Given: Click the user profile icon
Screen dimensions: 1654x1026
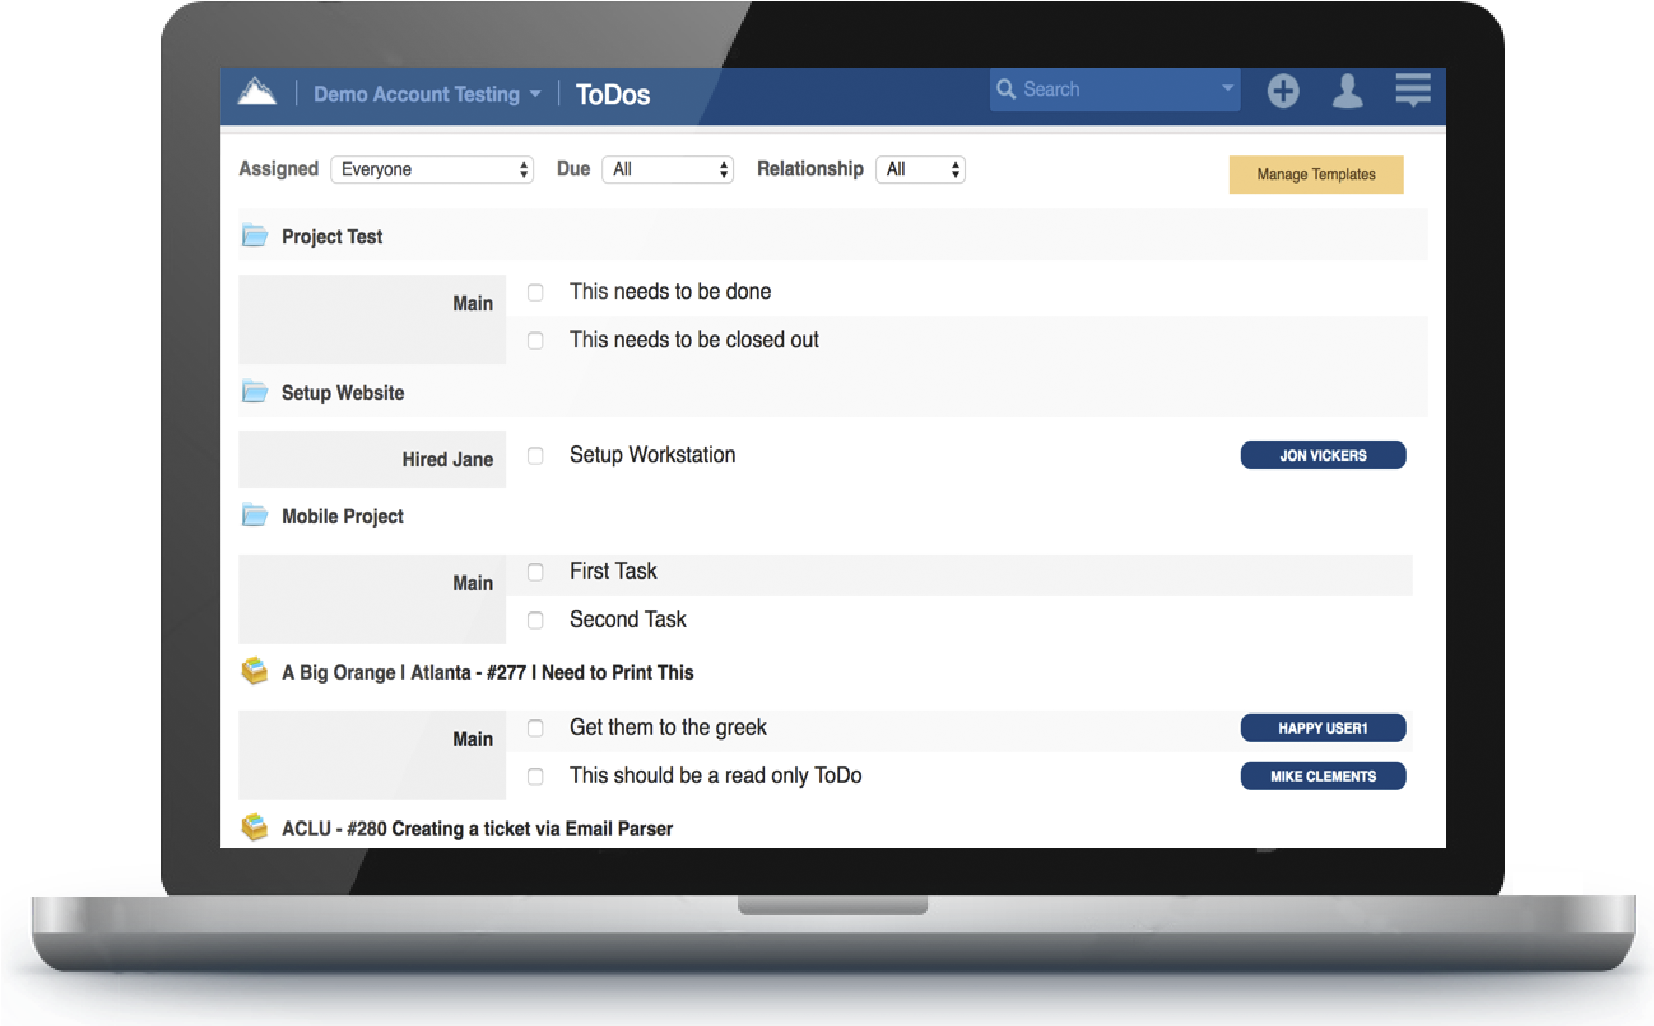Looking at the screenshot, I should 1348,91.
